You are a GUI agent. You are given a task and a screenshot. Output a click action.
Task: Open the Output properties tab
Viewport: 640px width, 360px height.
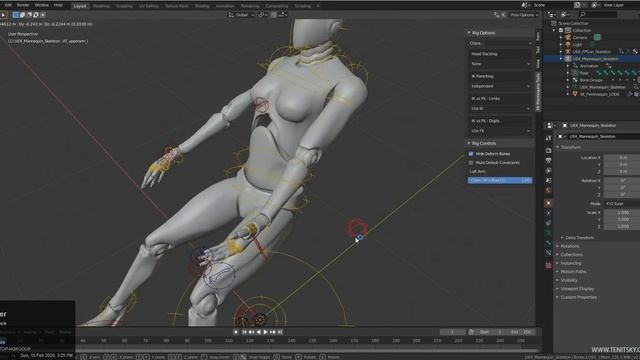[x=549, y=160]
